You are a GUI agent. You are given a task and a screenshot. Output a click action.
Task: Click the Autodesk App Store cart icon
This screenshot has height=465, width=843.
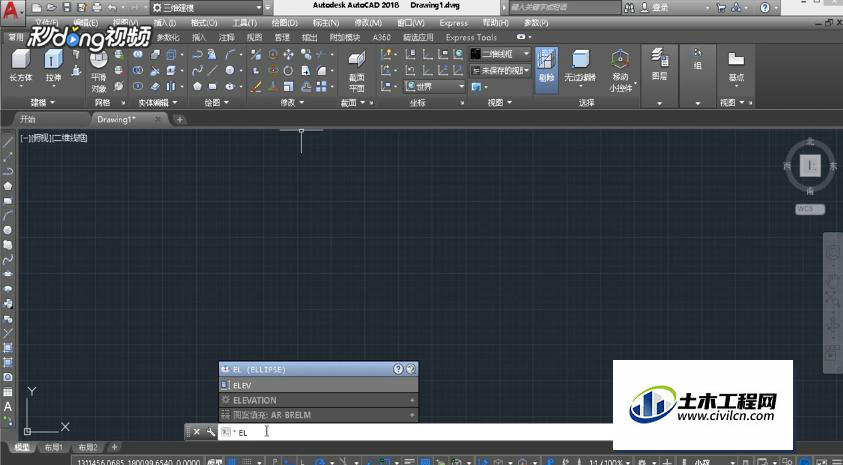(721, 8)
